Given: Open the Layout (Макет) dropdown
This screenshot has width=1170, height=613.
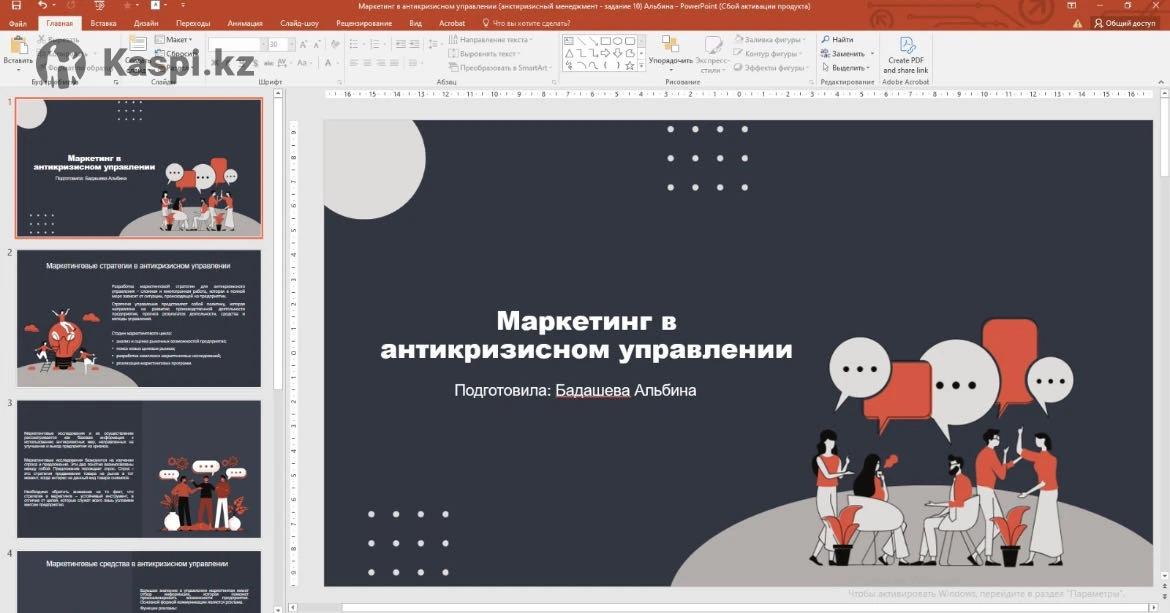Looking at the screenshot, I should tap(176, 39).
